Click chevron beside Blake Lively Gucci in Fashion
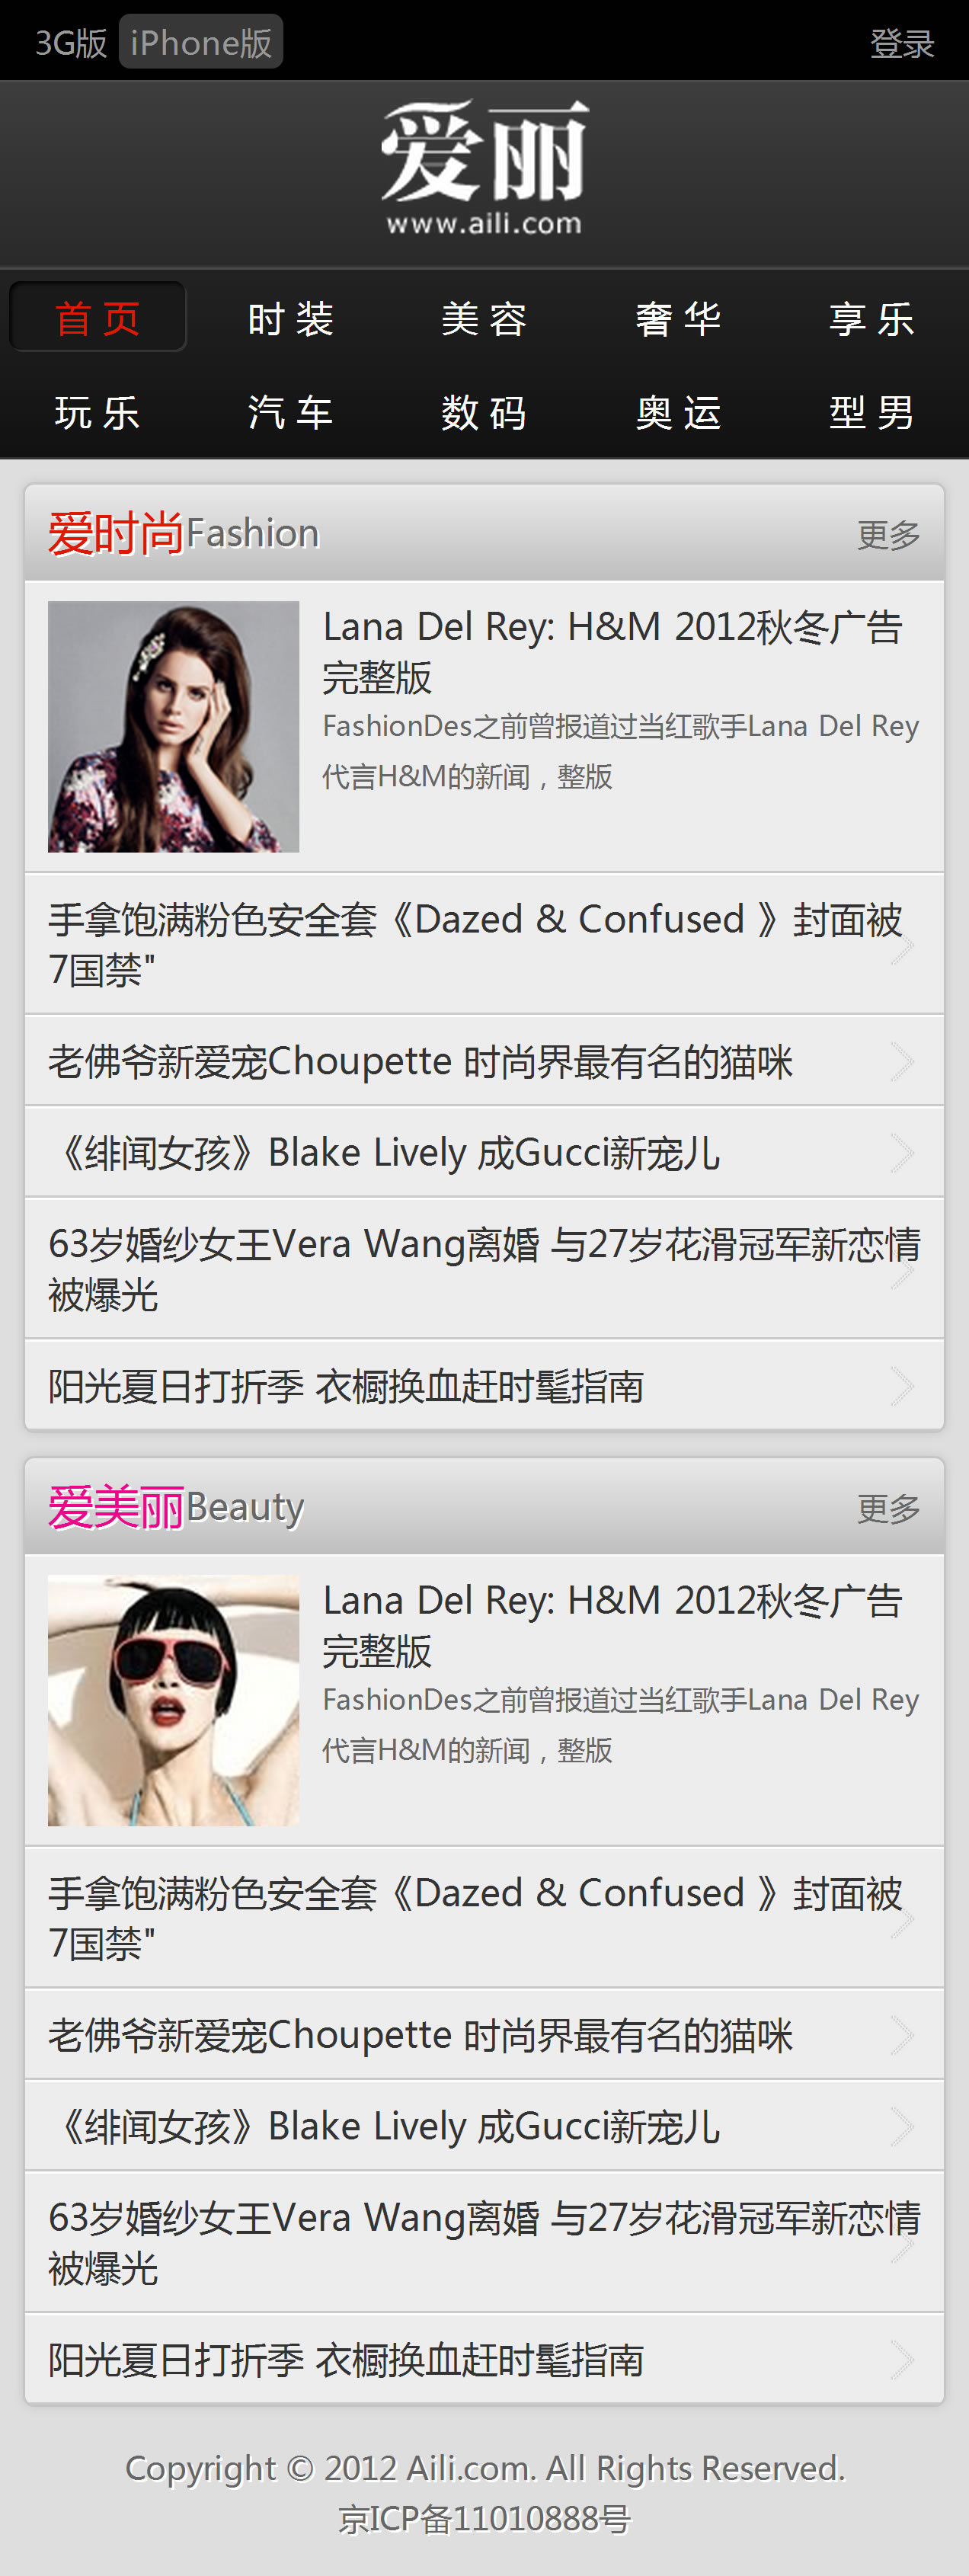The width and height of the screenshot is (969, 2576). [902, 1153]
